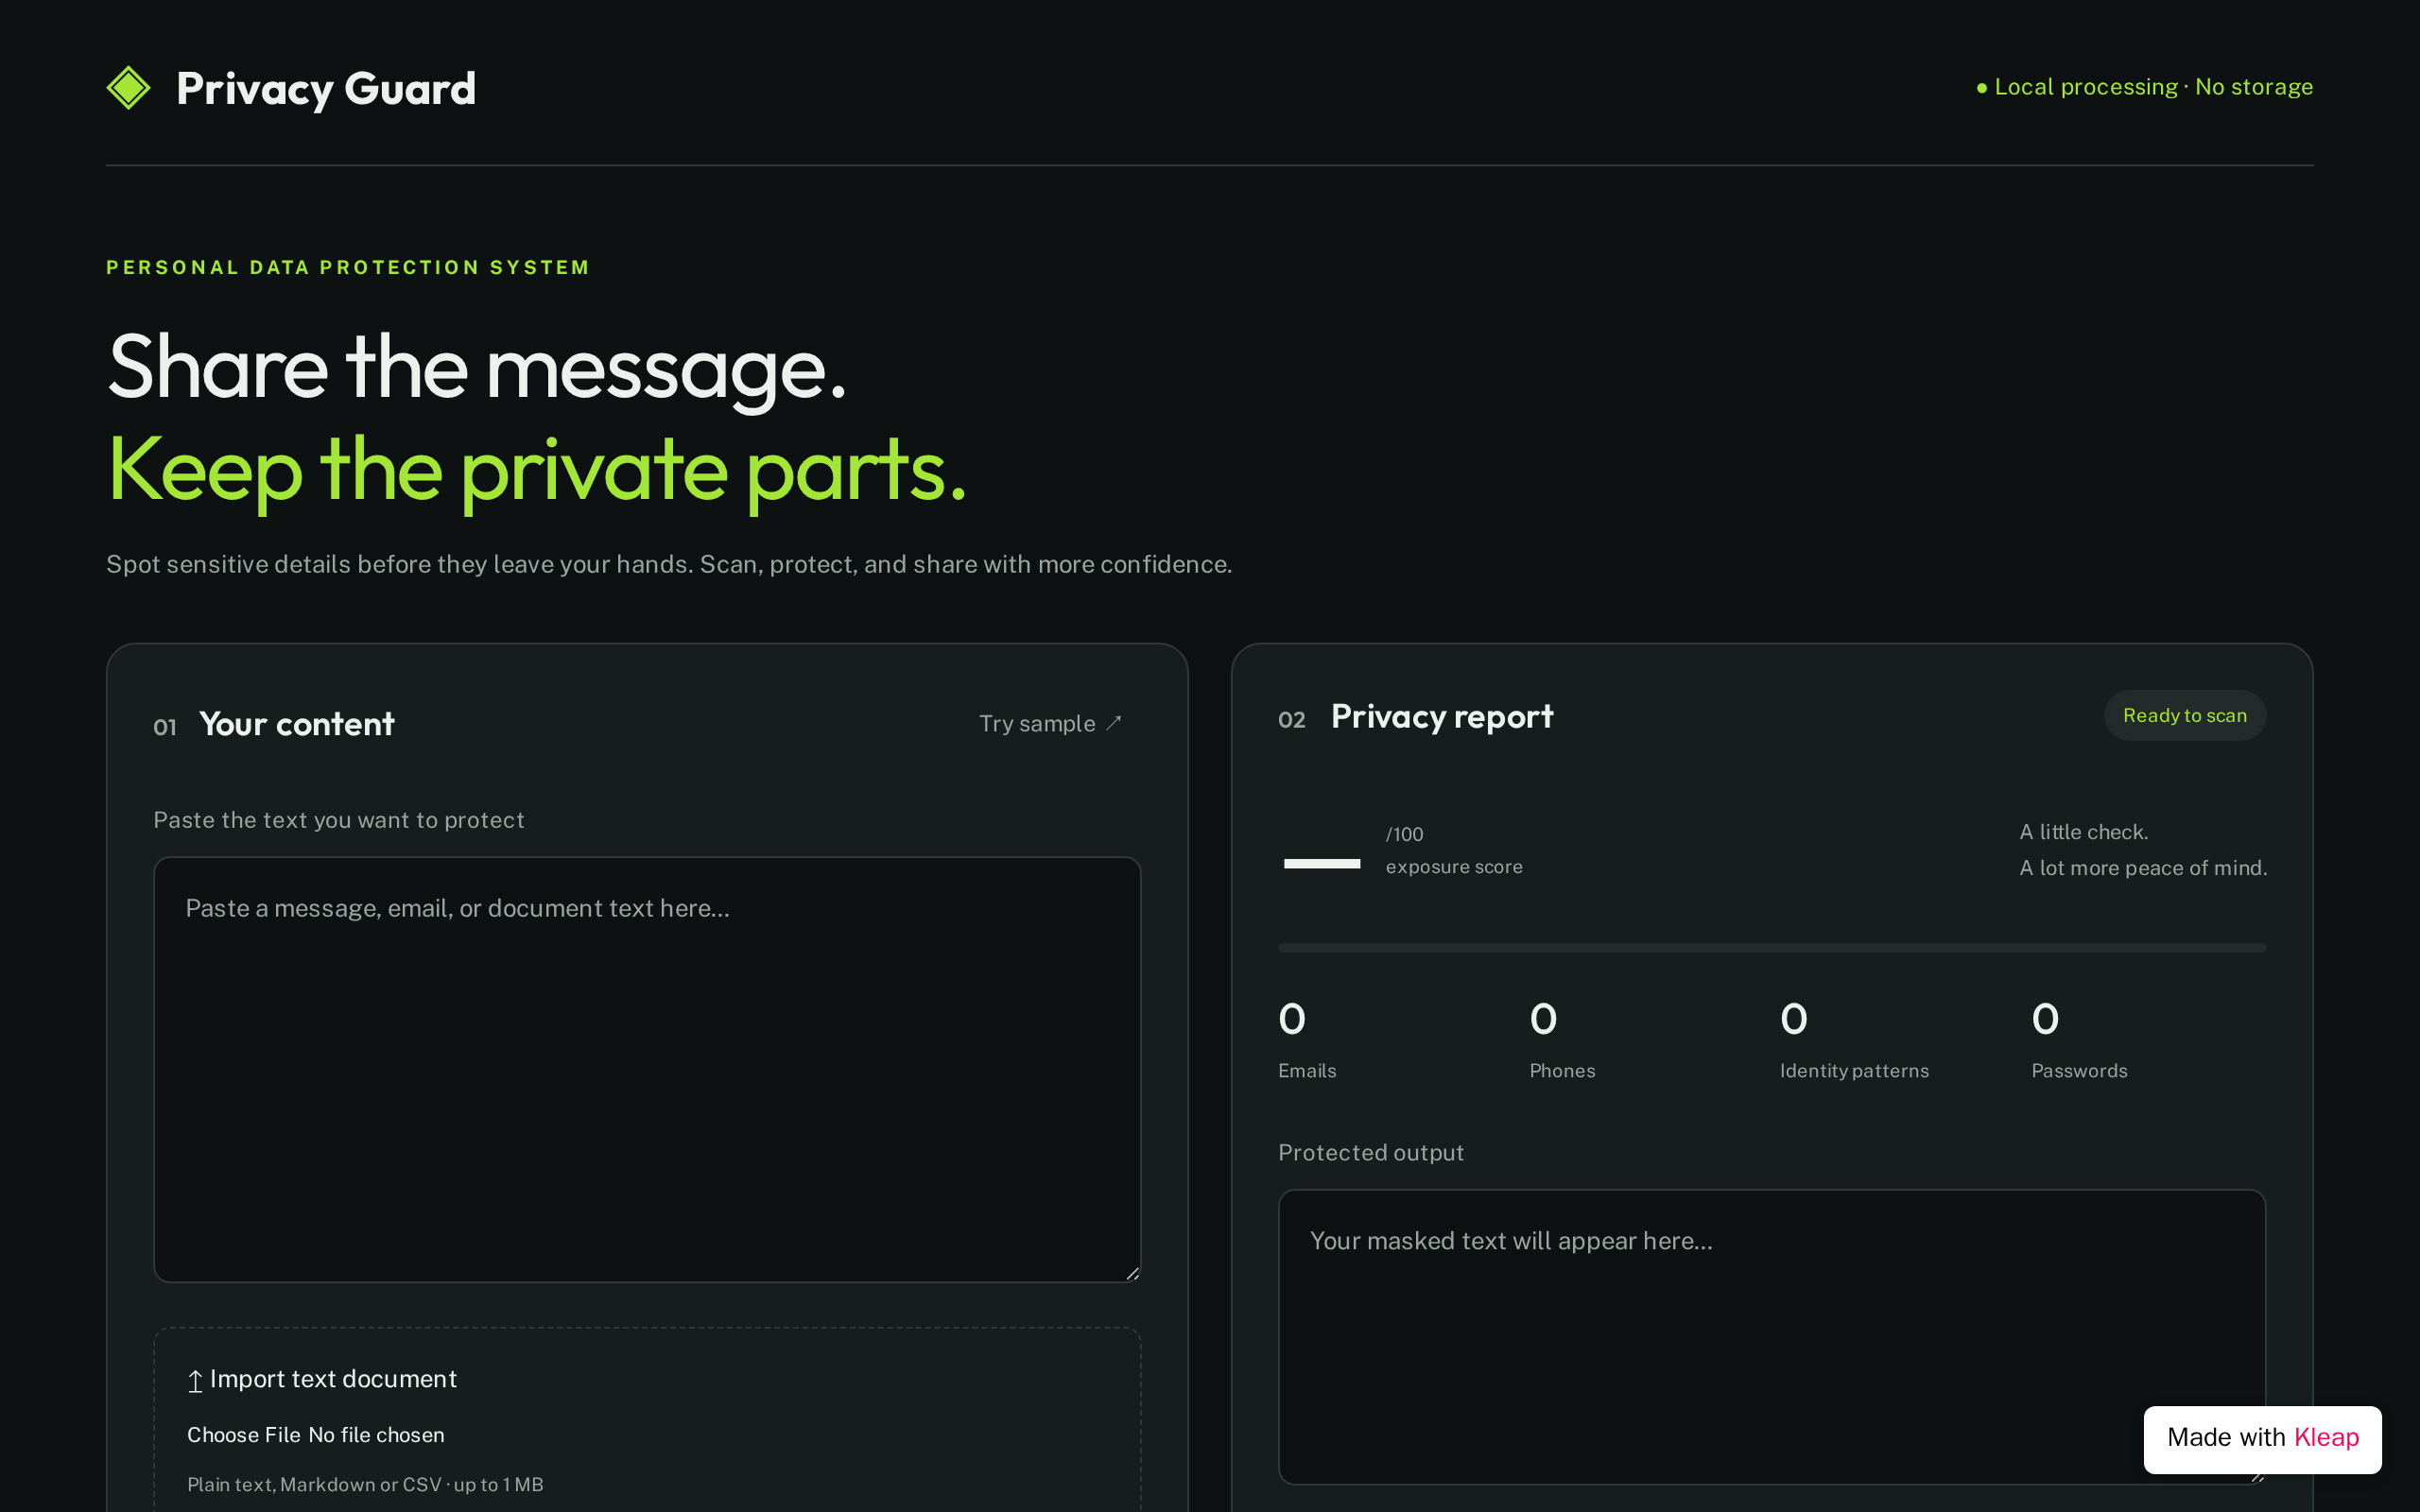Click the Choose File button
The height and width of the screenshot is (1512, 2420).
[x=244, y=1435]
